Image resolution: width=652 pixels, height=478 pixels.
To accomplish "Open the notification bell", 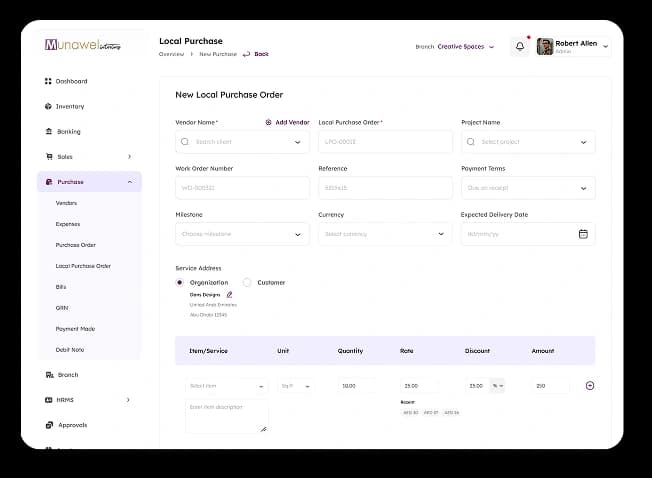I will coord(520,46).
